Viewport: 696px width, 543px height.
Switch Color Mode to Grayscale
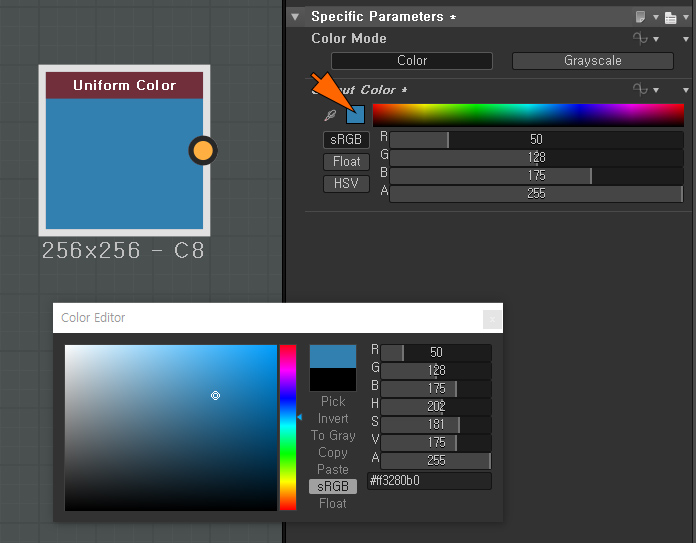[592, 61]
